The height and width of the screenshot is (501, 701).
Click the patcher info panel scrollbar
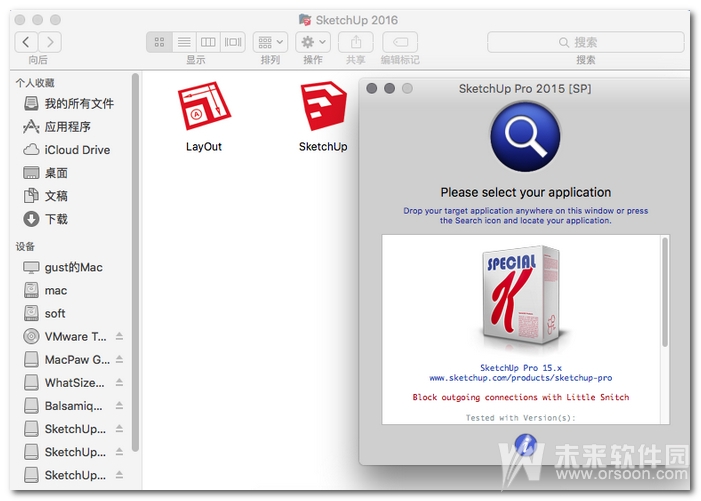[x=665, y=290]
